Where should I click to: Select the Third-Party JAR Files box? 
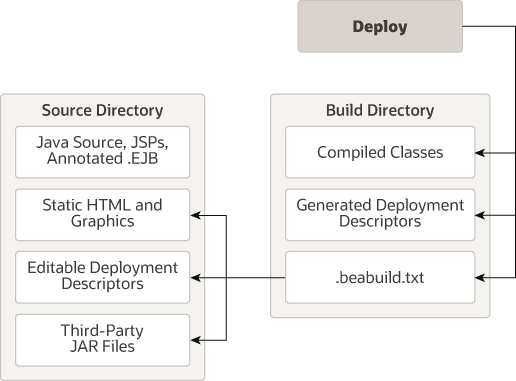click(x=103, y=340)
